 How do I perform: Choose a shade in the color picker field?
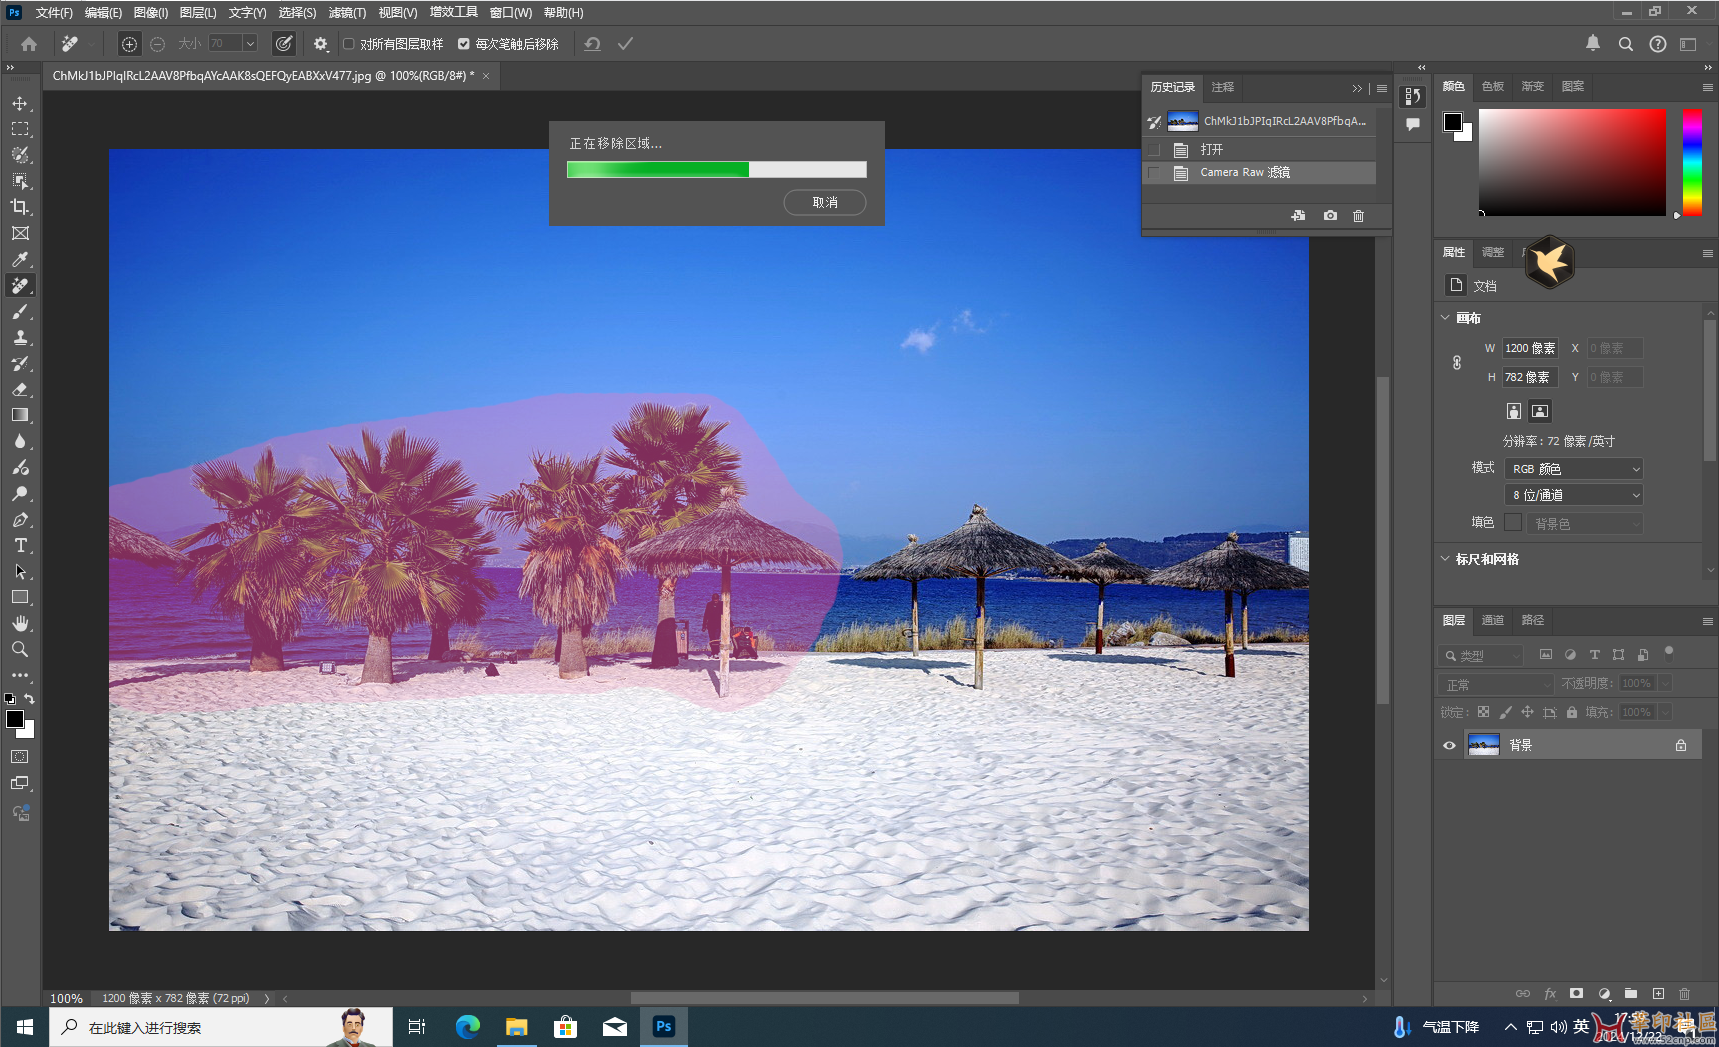coord(1572,162)
